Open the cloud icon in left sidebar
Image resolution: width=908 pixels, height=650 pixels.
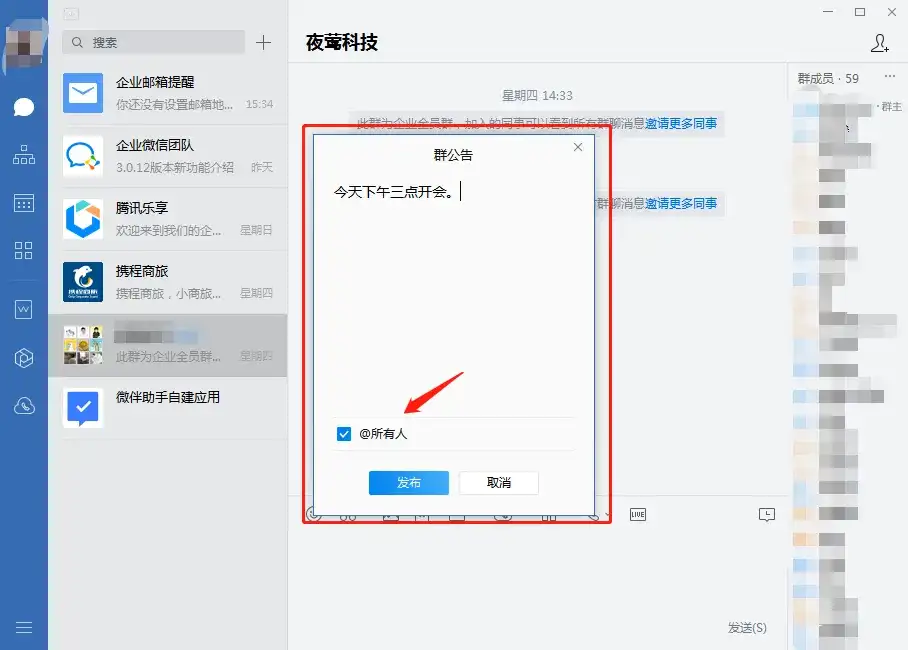(x=24, y=406)
